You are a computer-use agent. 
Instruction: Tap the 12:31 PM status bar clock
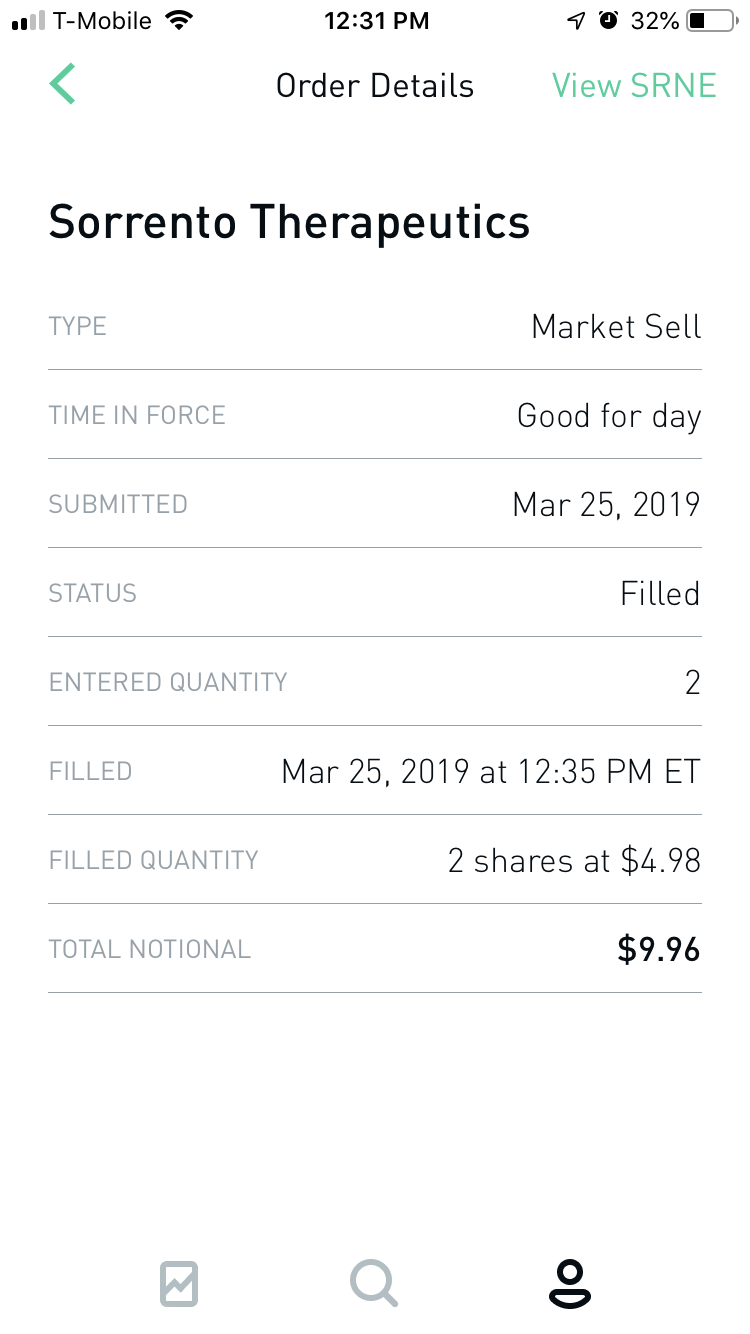[376, 21]
